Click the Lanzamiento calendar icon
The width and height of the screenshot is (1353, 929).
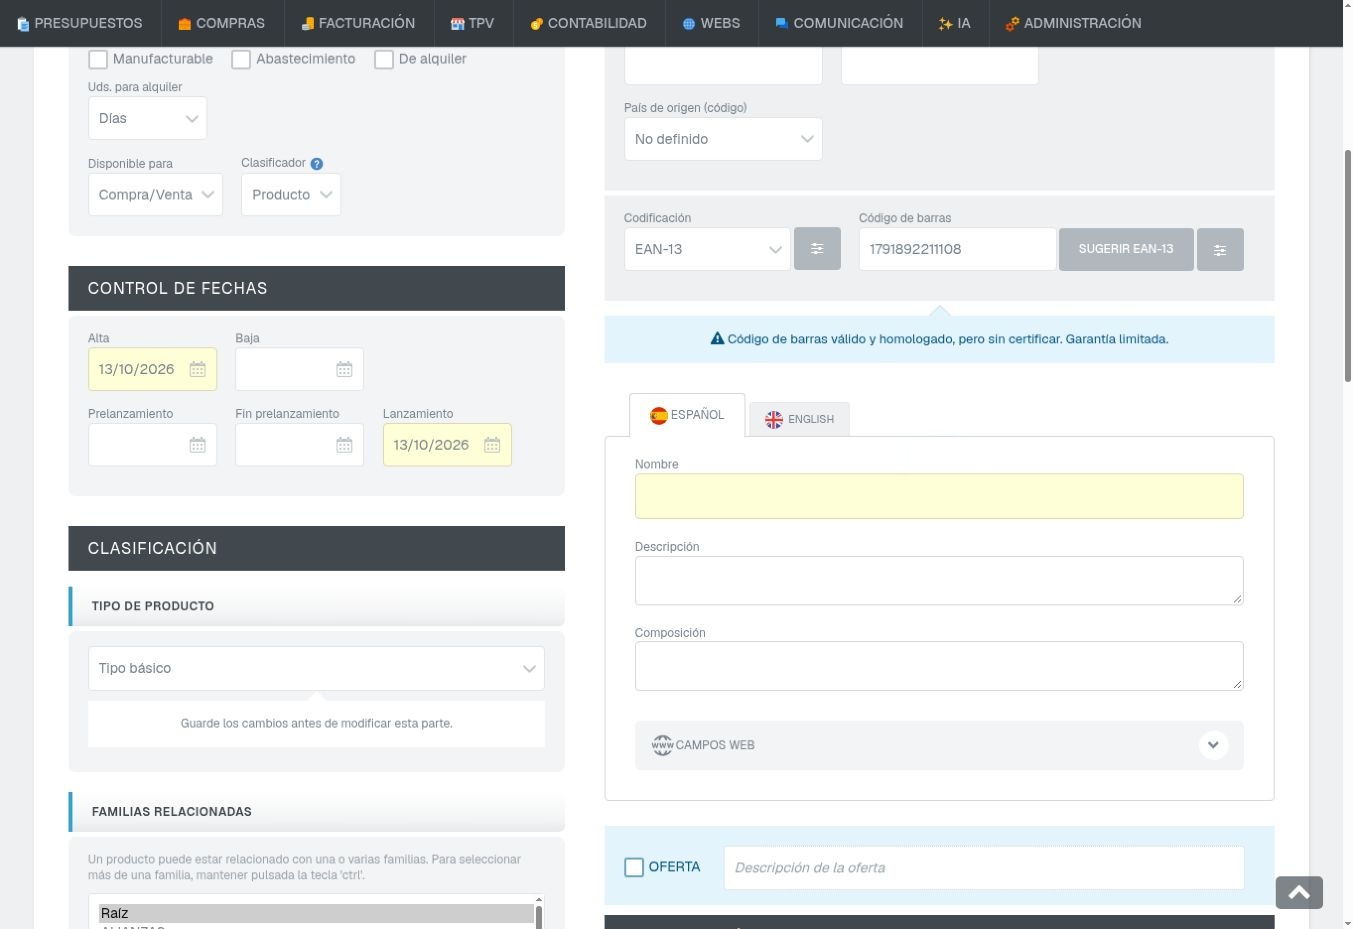[x=492, y=445]
